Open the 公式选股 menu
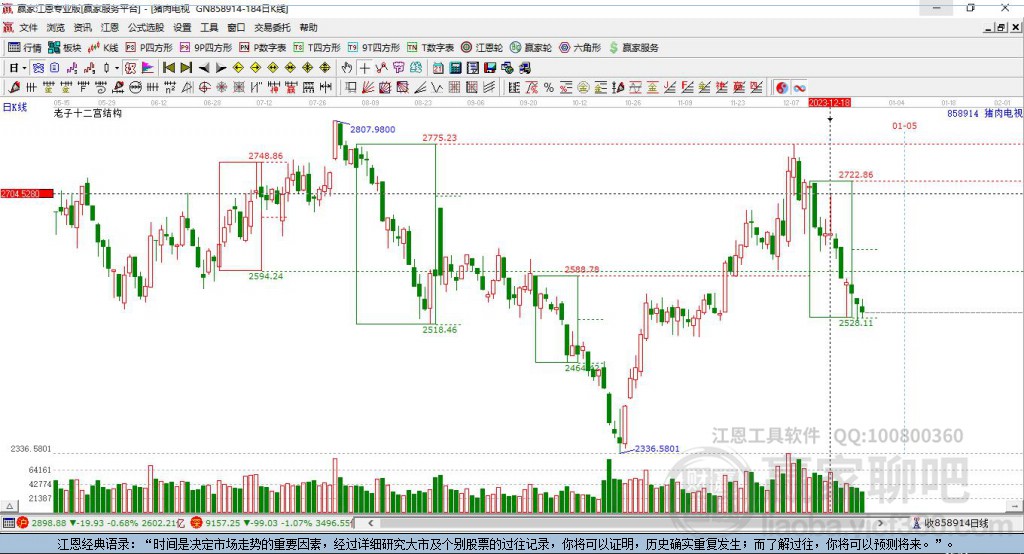 click(146, 27)
